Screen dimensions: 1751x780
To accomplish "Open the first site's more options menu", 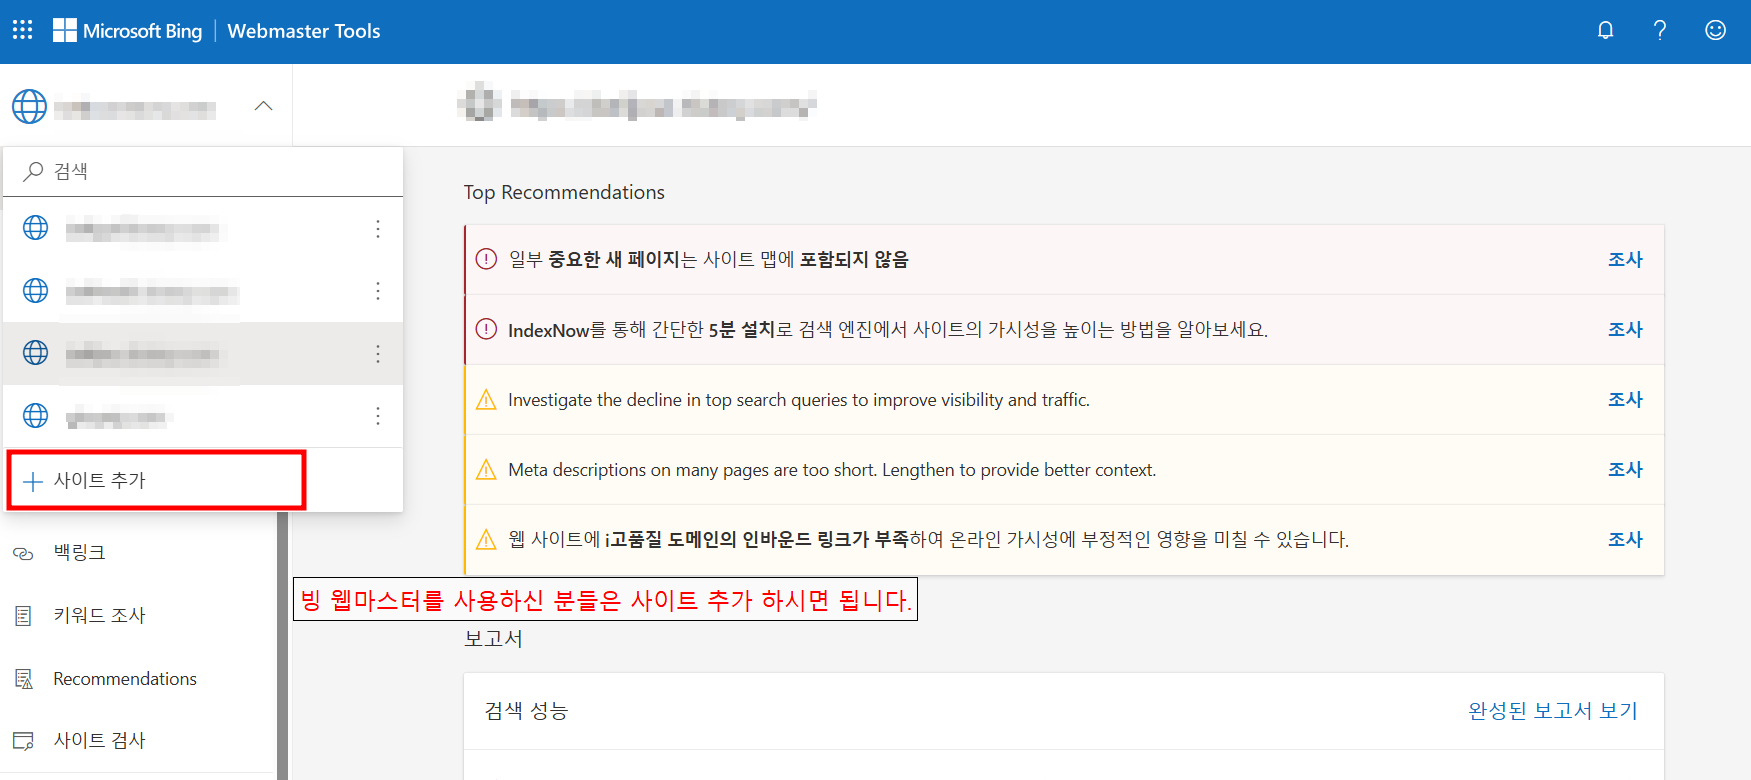I will click(x=378, y=229).
